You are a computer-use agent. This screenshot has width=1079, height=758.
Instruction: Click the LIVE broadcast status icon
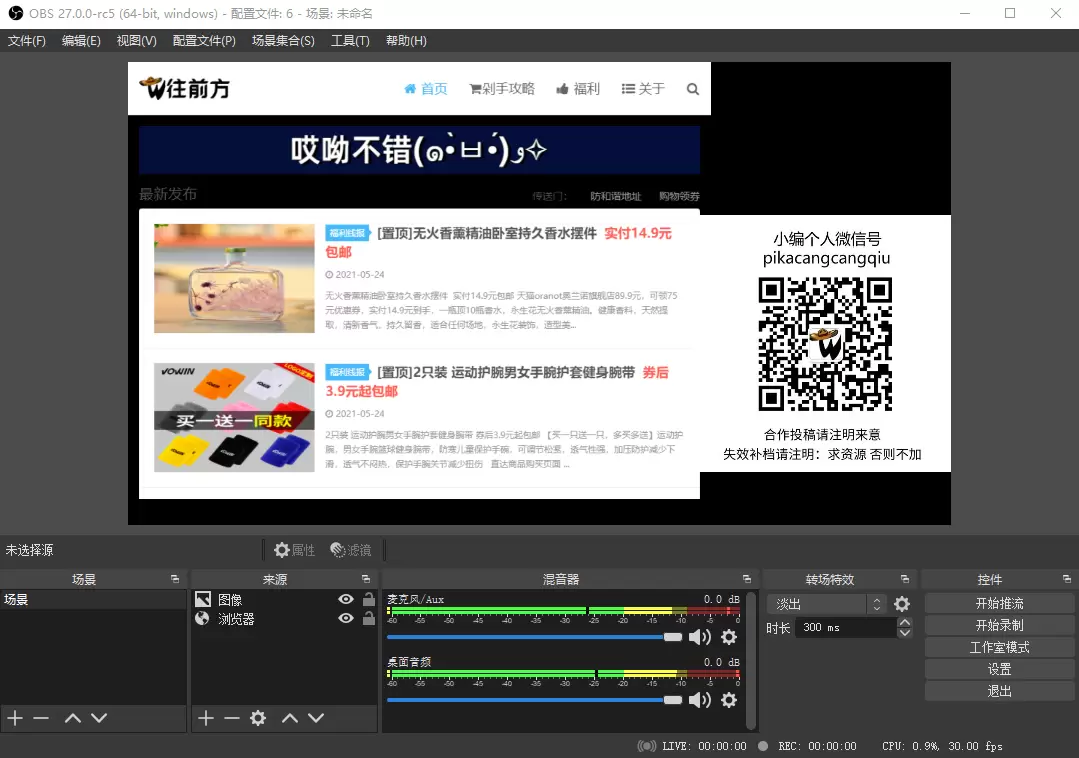(x=646, y=746)
